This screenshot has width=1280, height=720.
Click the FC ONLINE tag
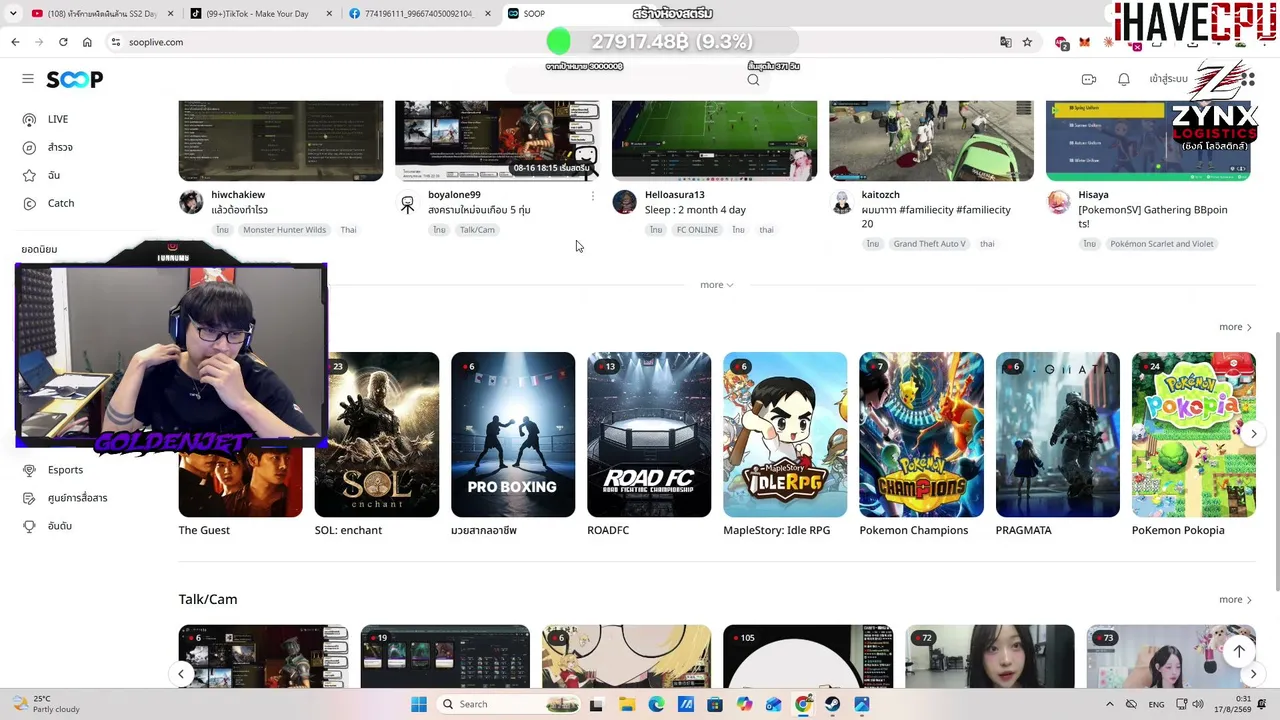pos(697,230)
